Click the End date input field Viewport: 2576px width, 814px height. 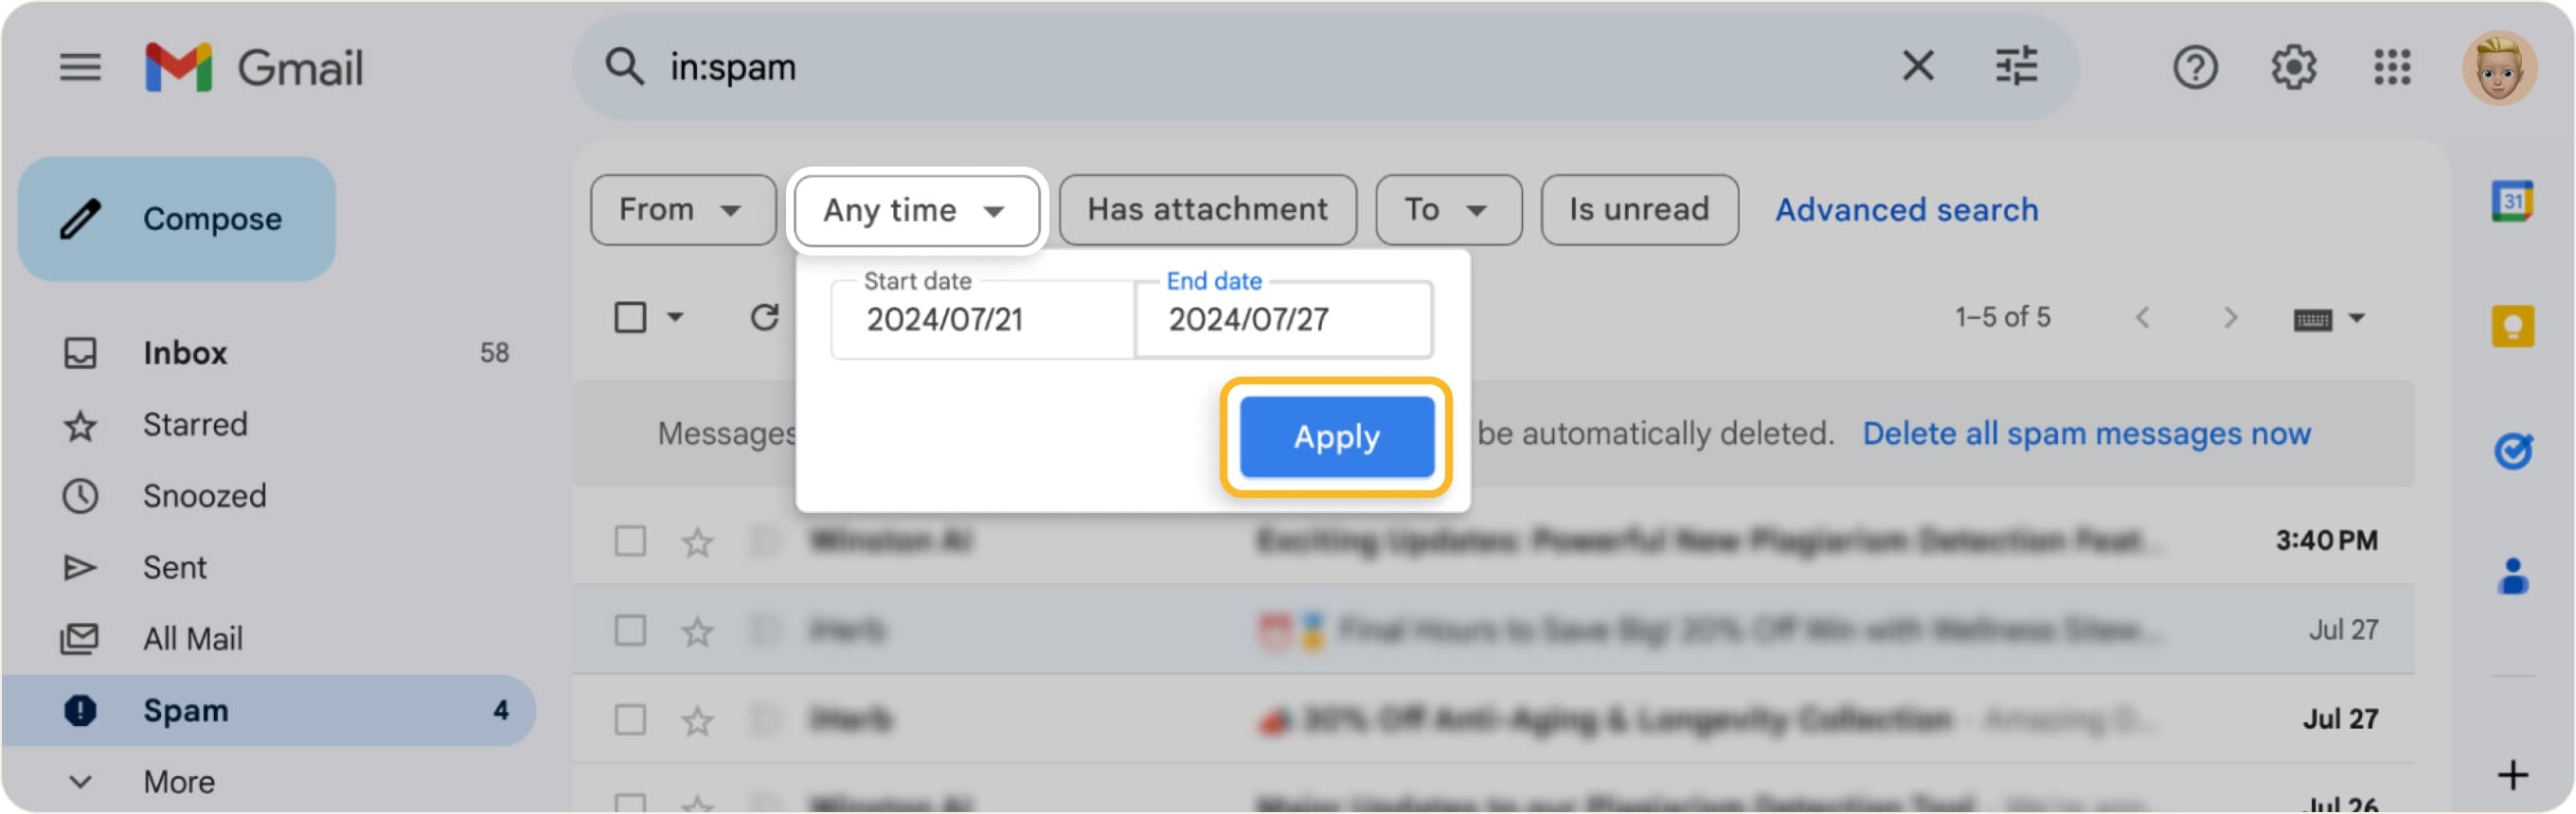tap(1283, 320)
